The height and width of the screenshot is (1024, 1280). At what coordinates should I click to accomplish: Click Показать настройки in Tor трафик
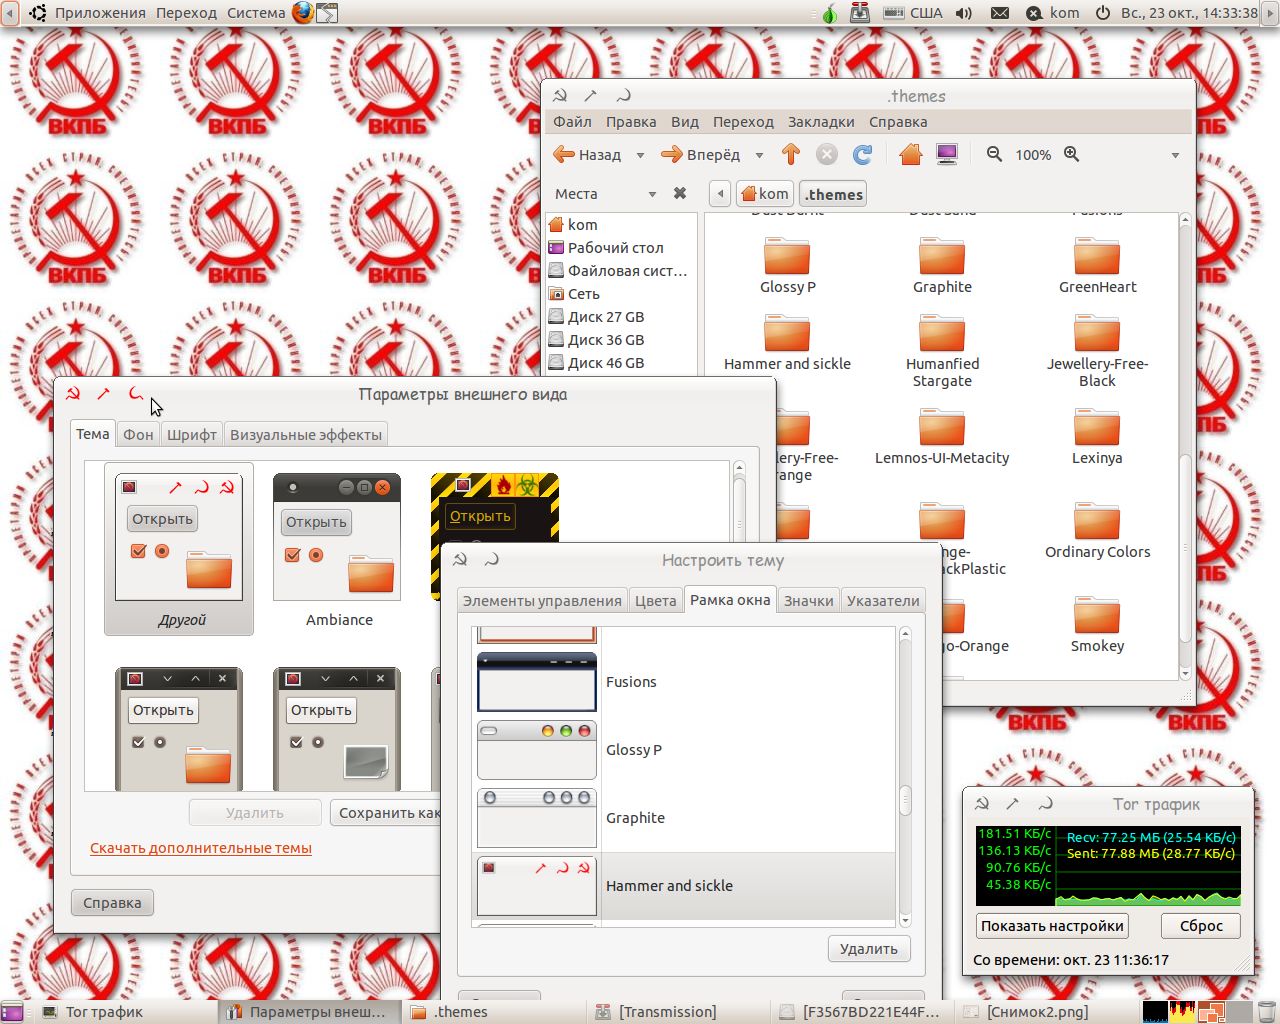tap(1052, 925)
